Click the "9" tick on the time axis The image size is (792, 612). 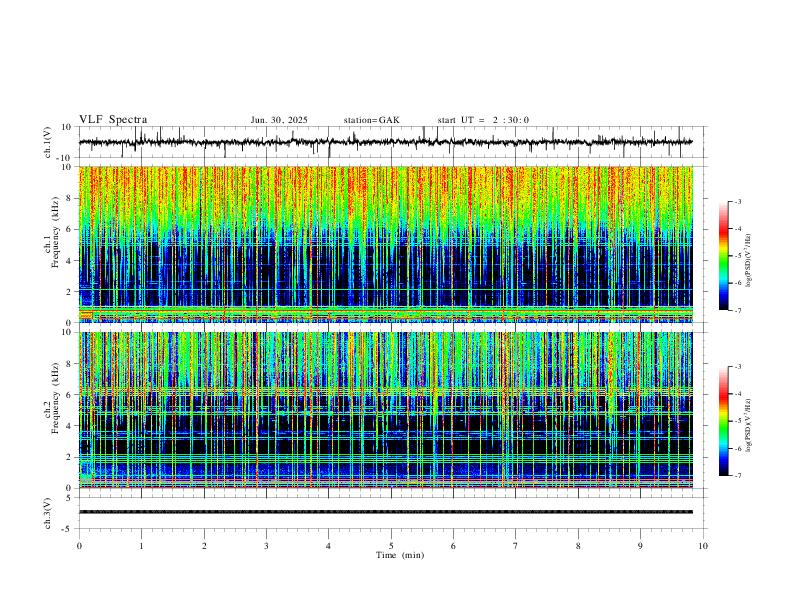[640, 546]
